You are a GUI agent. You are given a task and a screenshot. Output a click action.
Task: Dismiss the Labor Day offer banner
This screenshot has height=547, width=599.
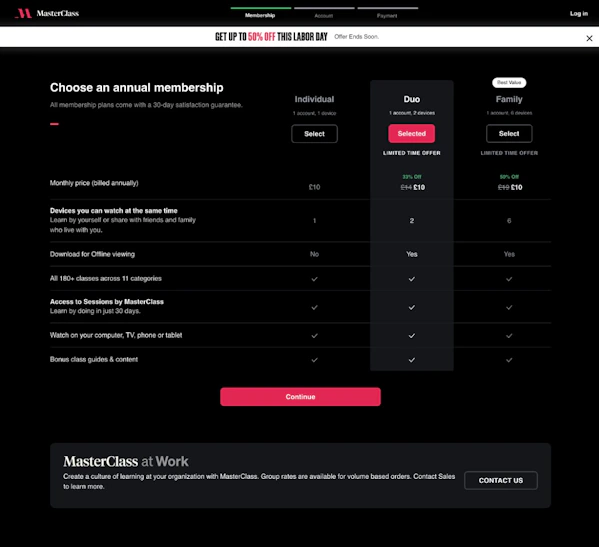pyautogui.click(x=589, y=38)
